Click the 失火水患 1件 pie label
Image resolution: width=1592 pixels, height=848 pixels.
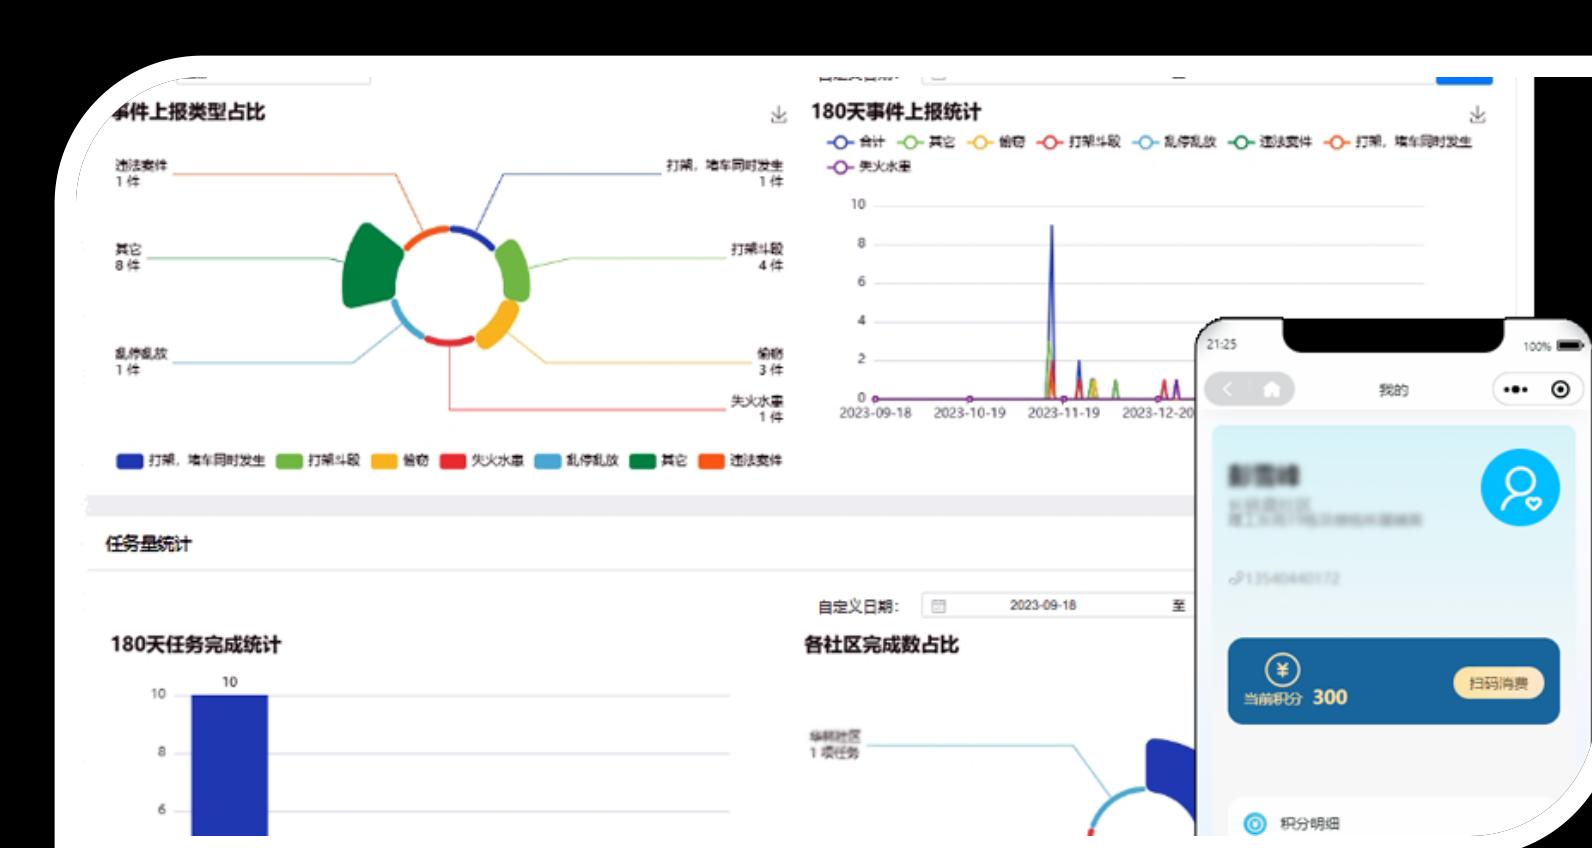(x=757, y=408)
